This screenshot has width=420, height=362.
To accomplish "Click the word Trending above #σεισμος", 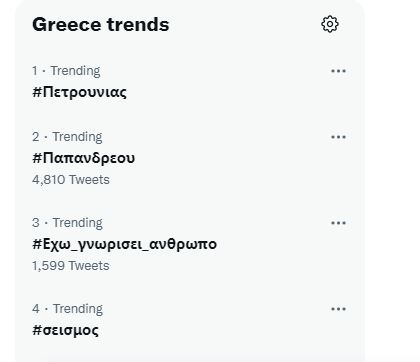I will point(78,309).
